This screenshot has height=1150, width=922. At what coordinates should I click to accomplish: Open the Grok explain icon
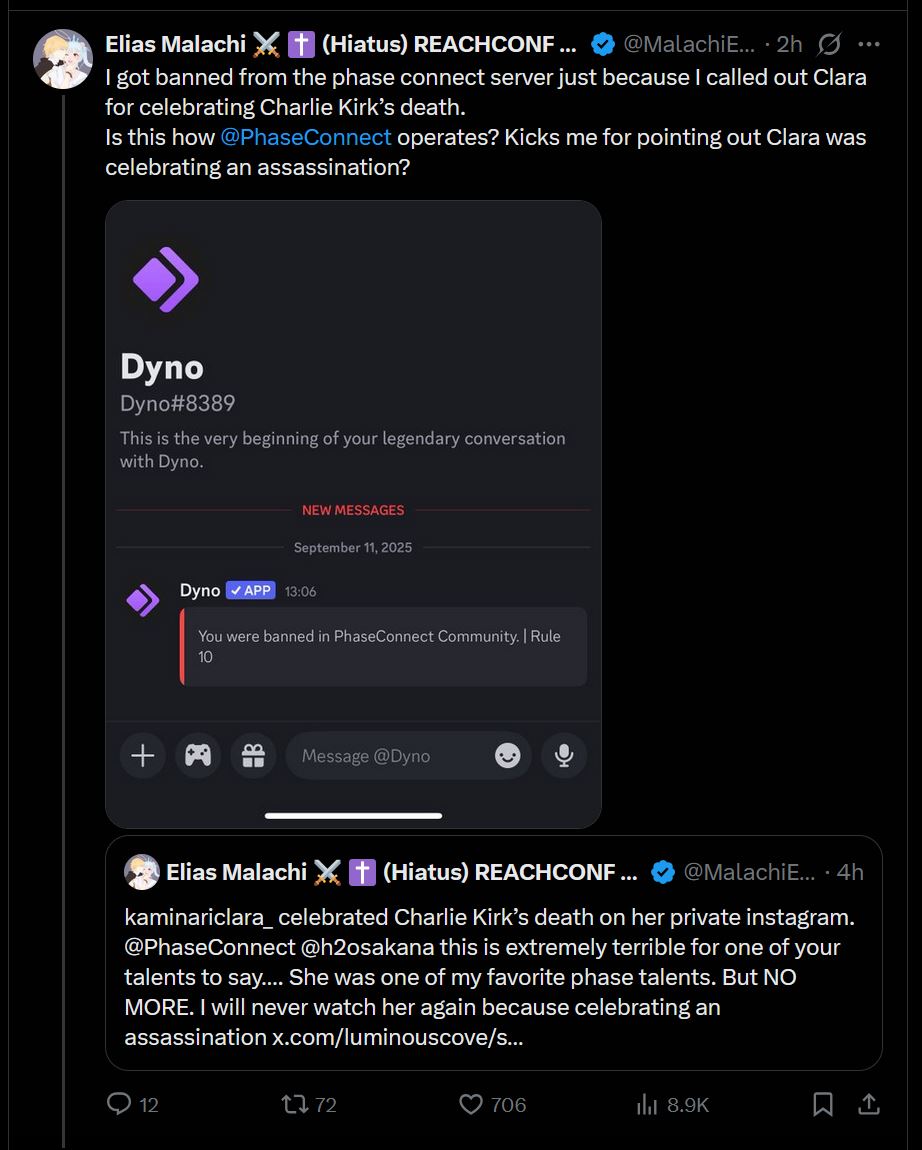pyautogui.click(x=829, y=44)
